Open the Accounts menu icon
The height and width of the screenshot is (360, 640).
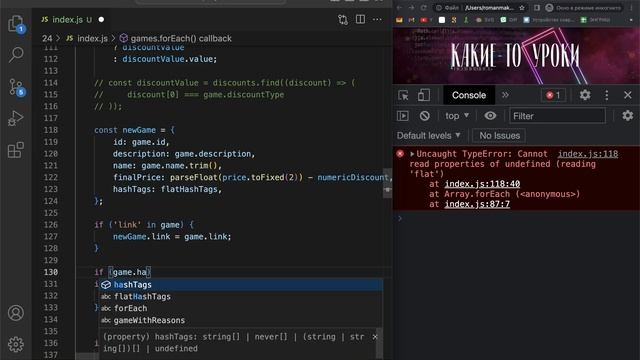point(16,313)
